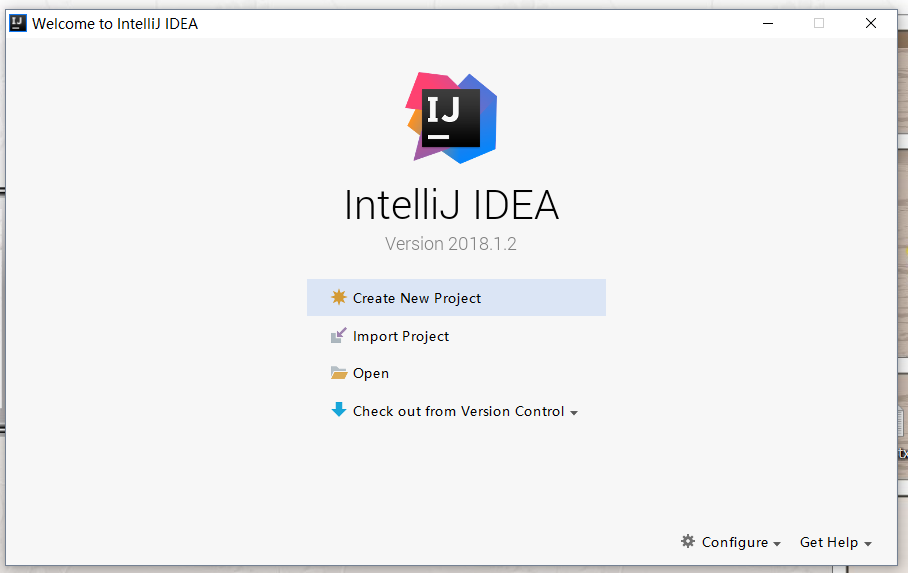Minimize the Welcome to IntelliJ IDEA window
Image resolution: width=908 pixels, height=573 pixels.
tap(768, 23)
